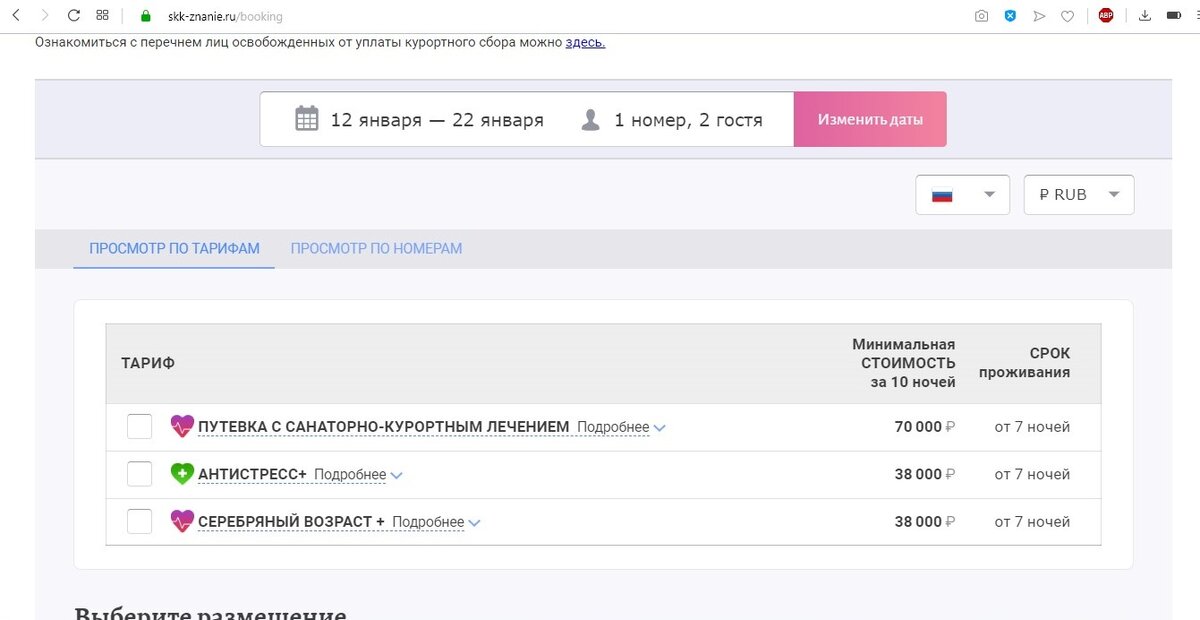Click the calendar icon next to dates
Viewport: 1200px width, 620px height.
308,119
